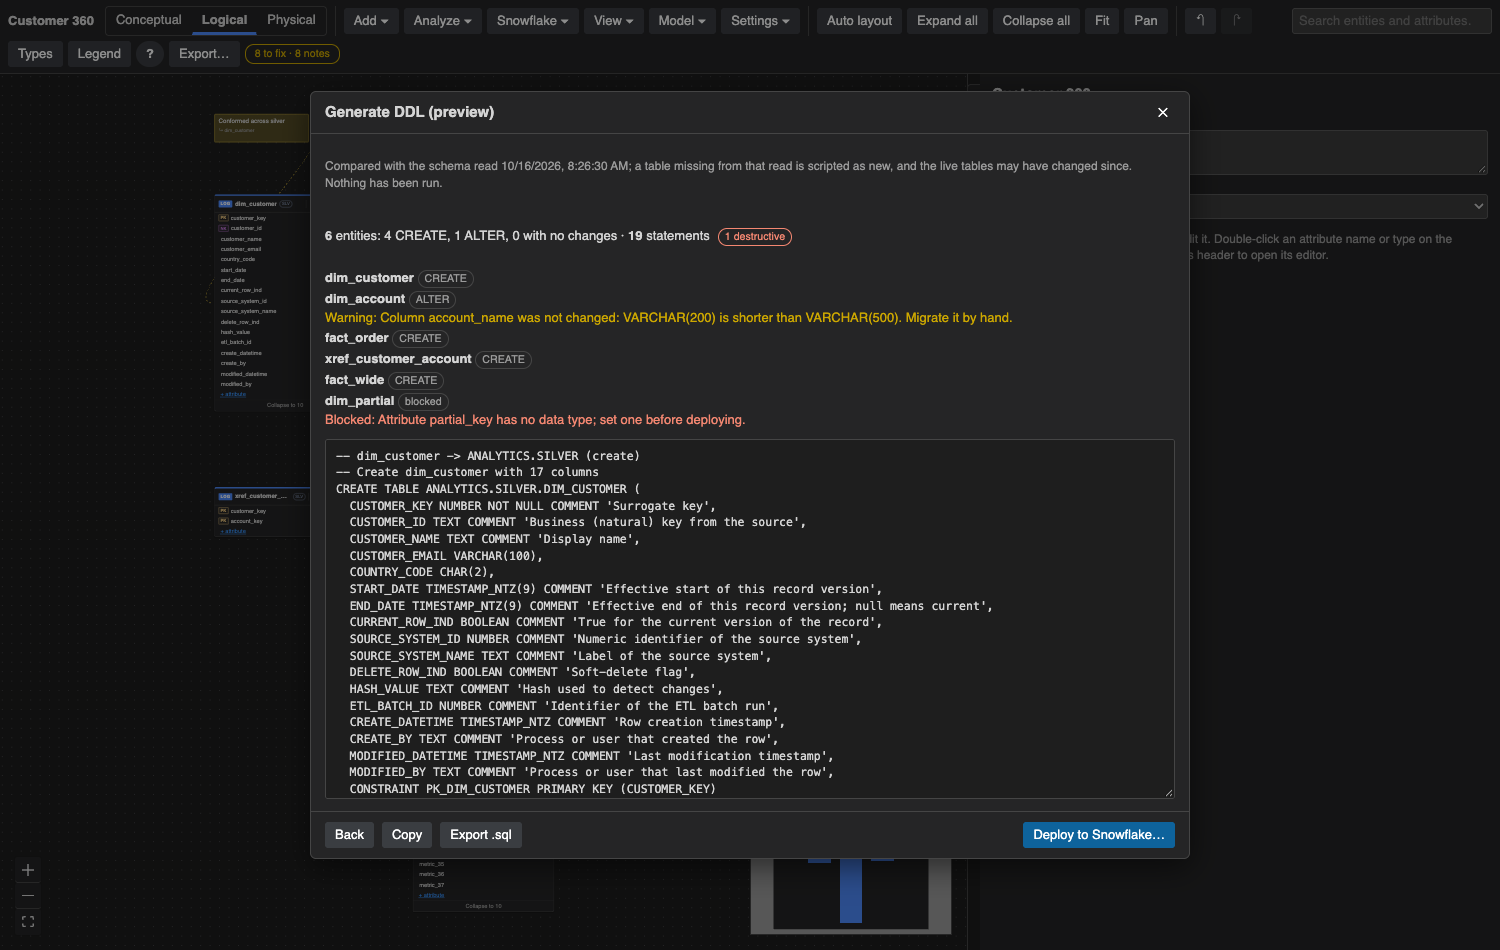The height and width of the screenshot is (950, 1500).
Task: Click '+ attribute' link in canvas dim_customer table
Action: point(233,394)
